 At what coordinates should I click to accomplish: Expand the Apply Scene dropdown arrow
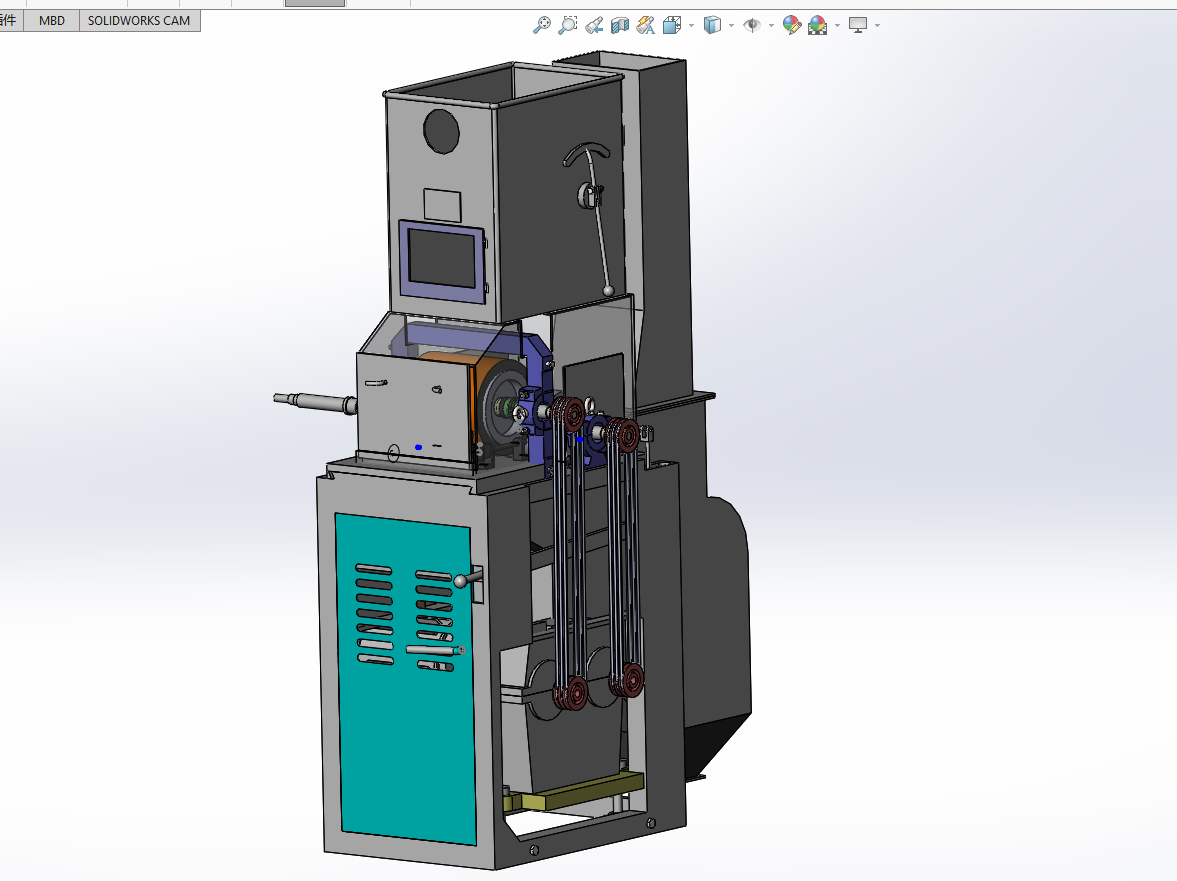click(837, 26)
